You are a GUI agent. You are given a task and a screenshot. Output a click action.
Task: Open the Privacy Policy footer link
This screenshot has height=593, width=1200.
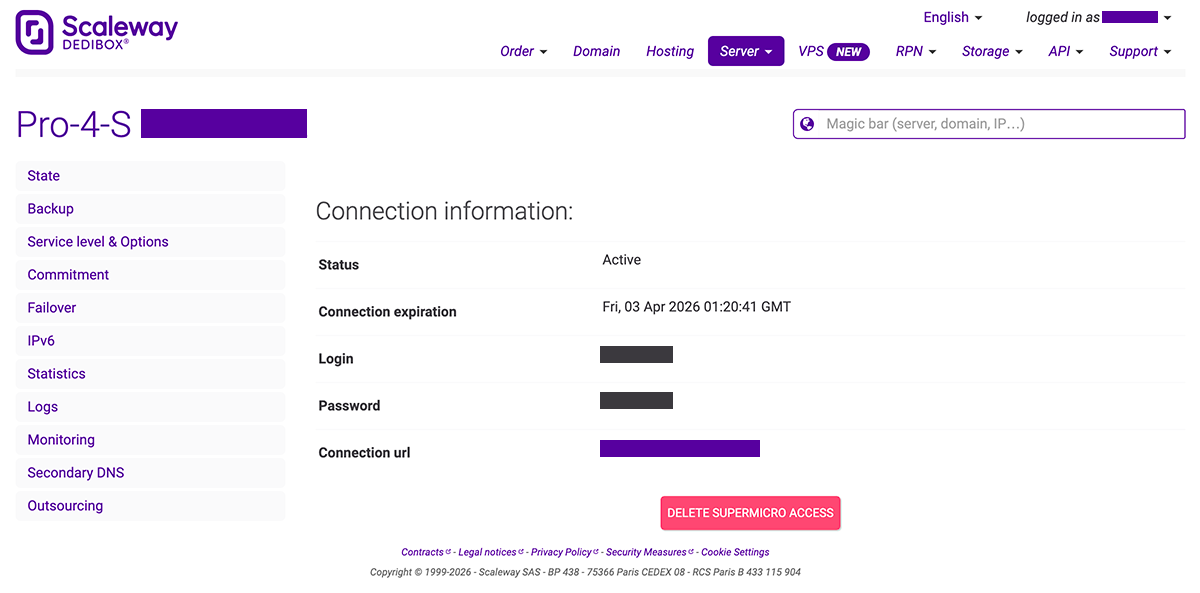click(x=561, y=552)
